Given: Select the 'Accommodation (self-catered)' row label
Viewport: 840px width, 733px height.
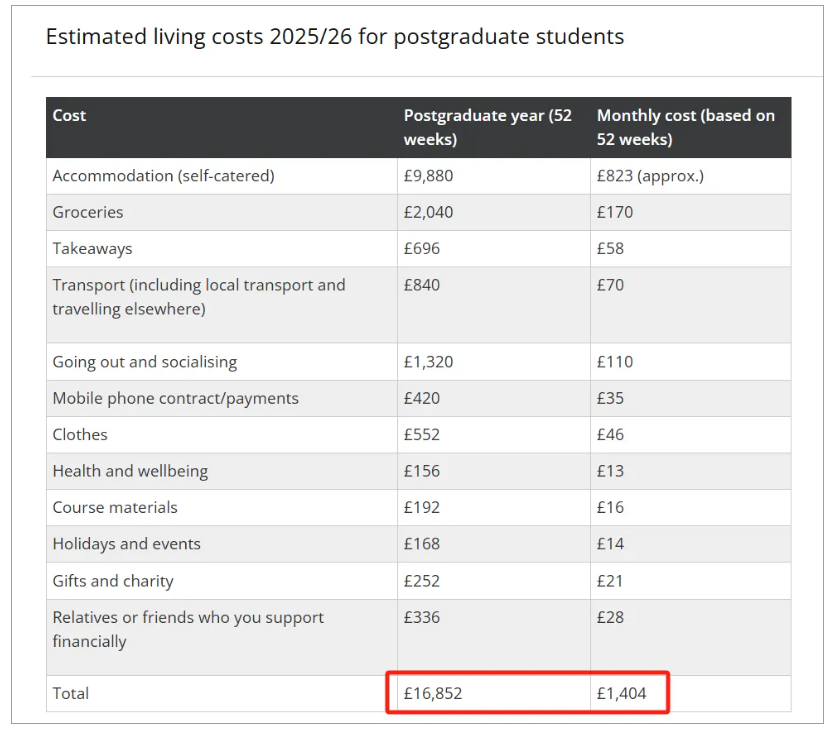Looking at the screenshot, I should pyautogui.click(x=163, y=176).
